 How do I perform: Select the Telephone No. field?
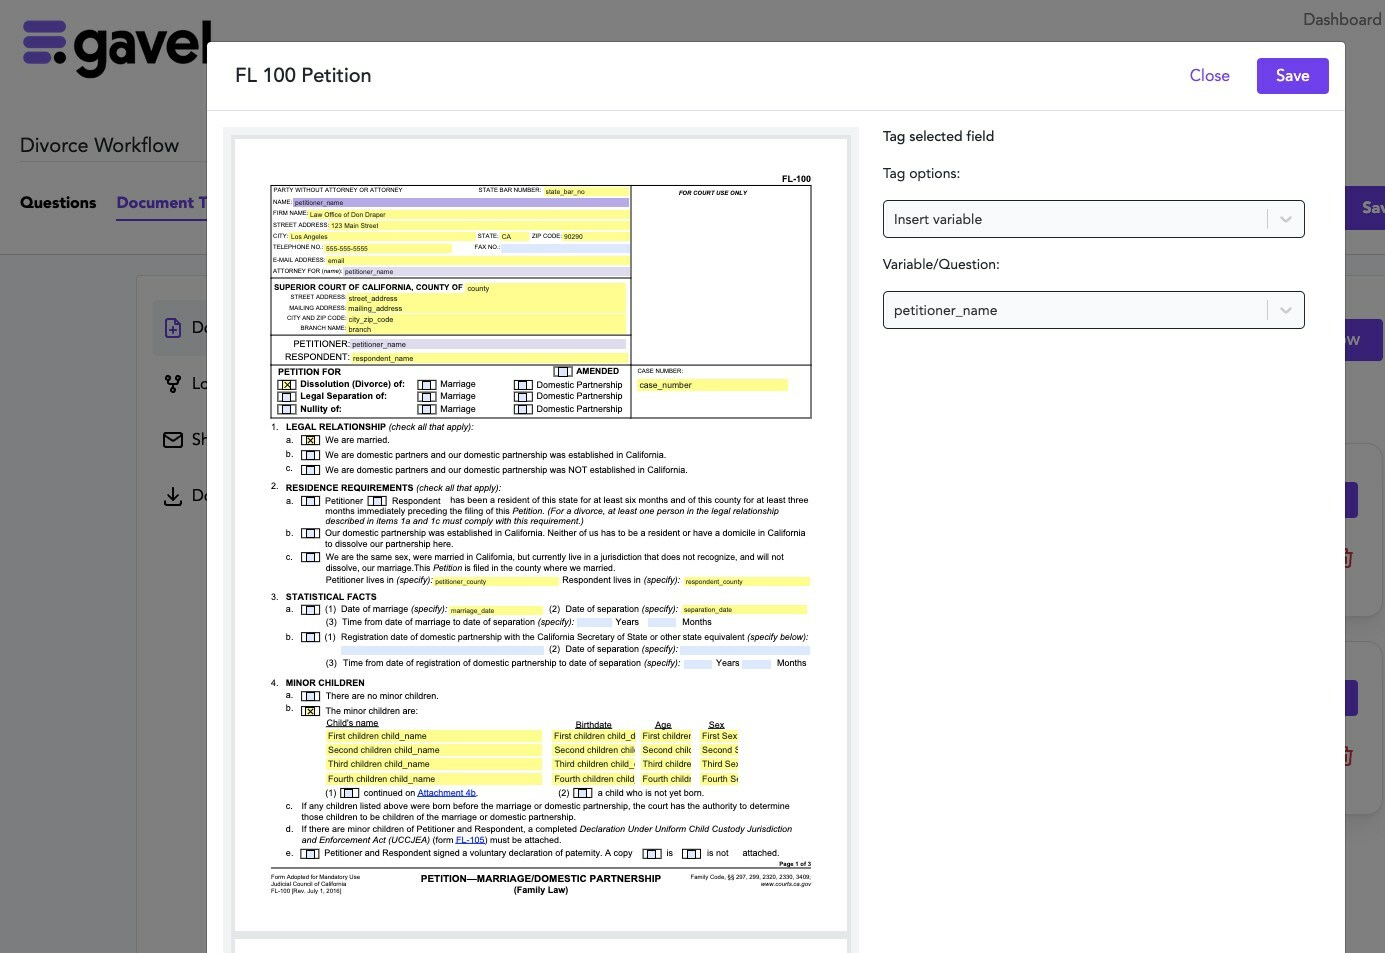[x=388, y=248]
